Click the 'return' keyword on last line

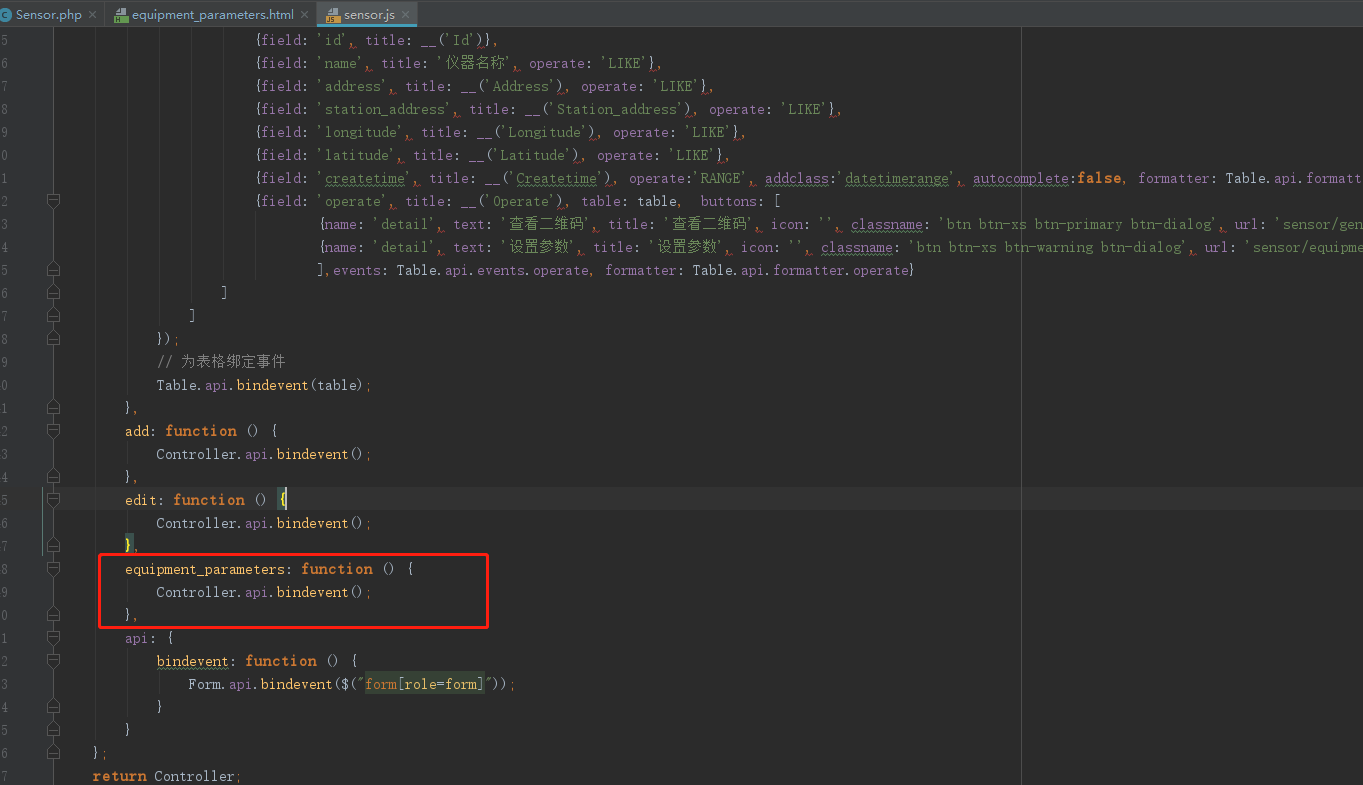point(119,776)
